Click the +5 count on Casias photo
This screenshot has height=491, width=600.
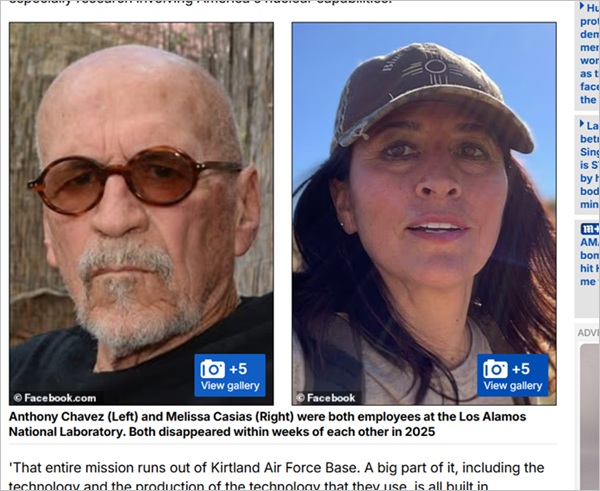[x=521, y=369]
